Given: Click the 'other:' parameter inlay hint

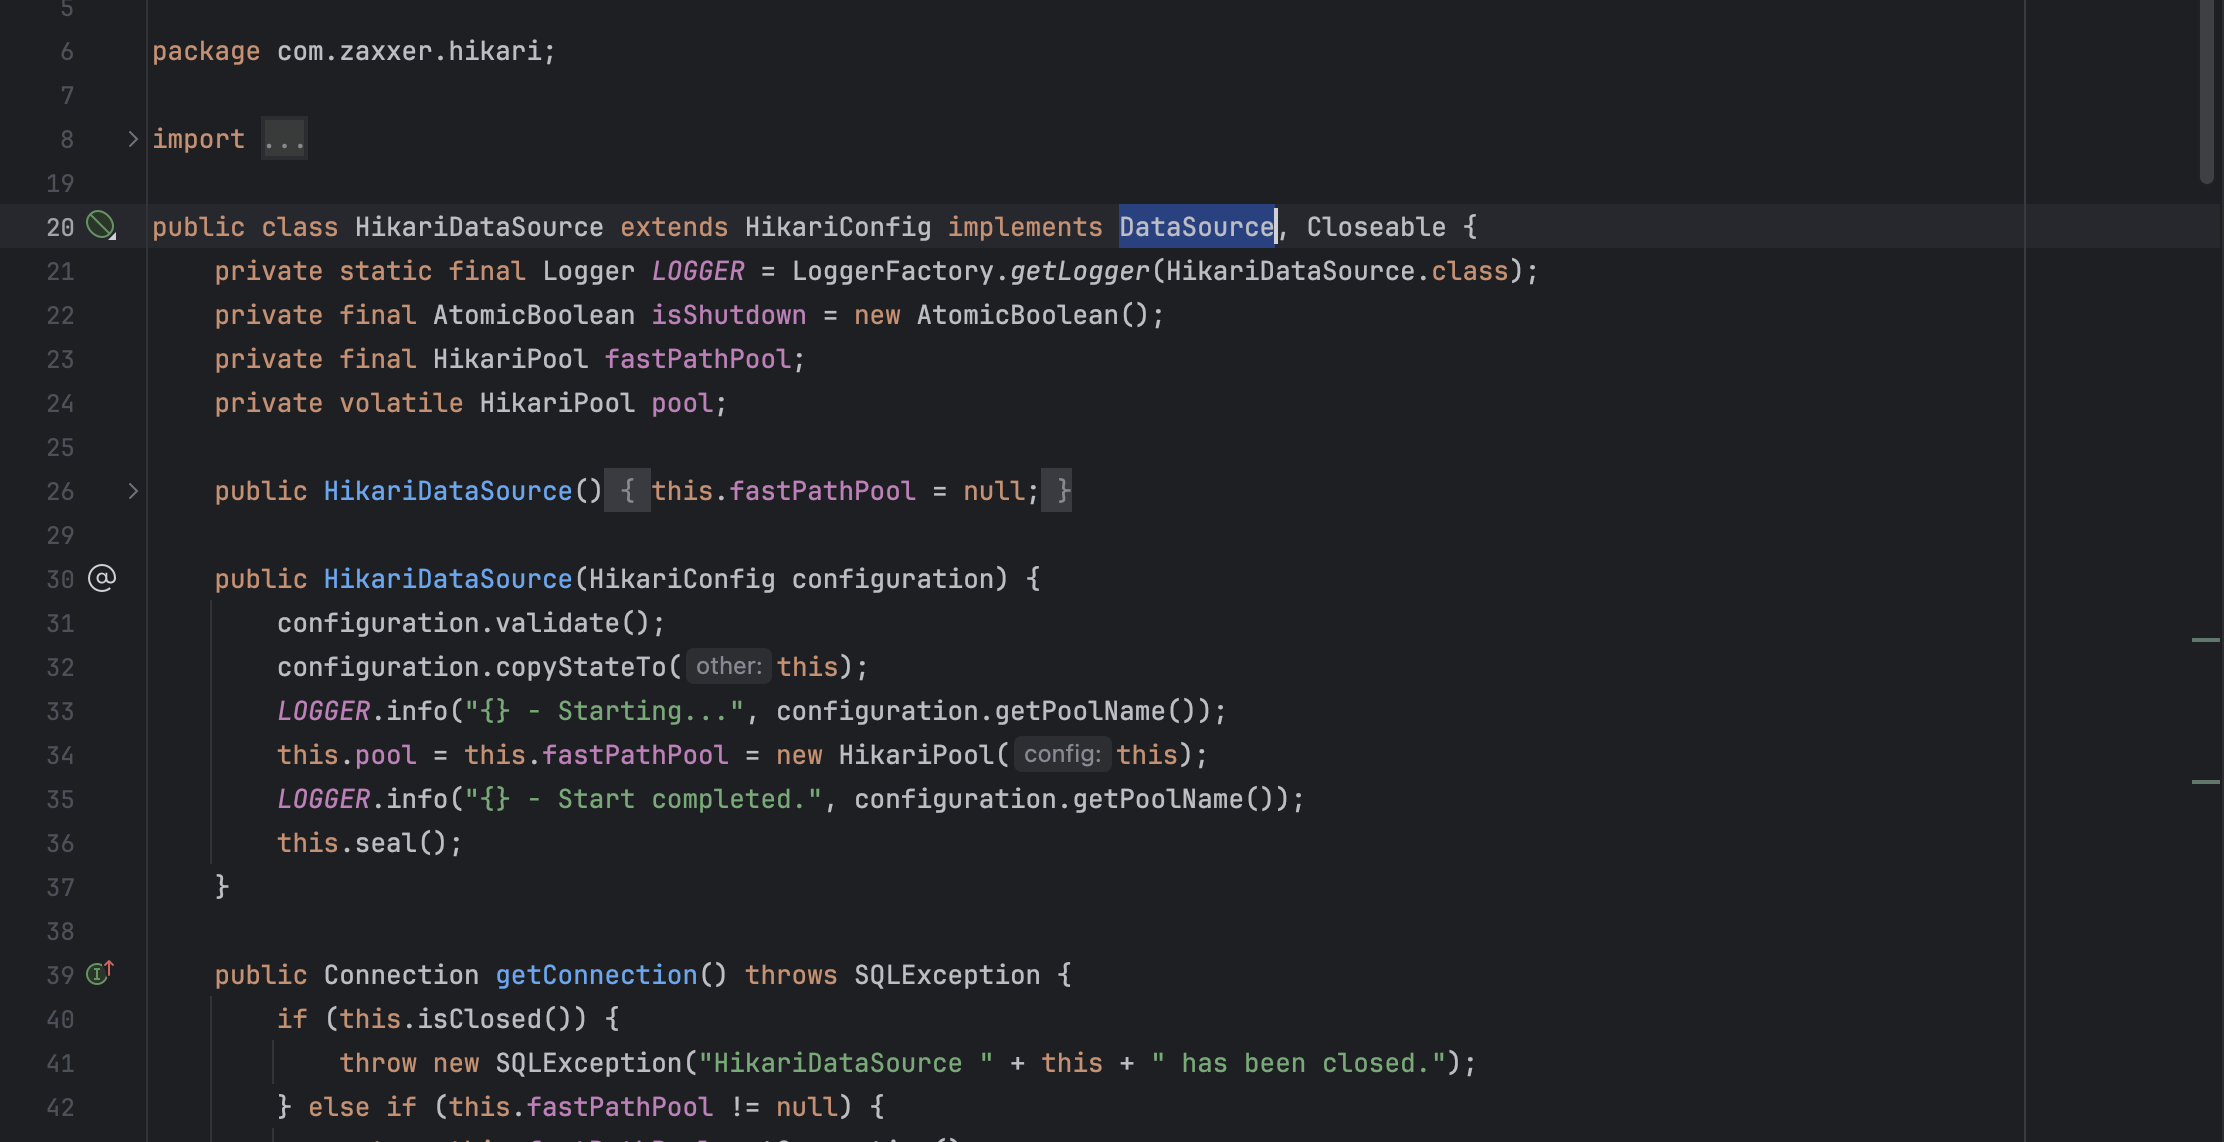Looking at the screenshot, I should pyautogui.click(x=728, y=666).
